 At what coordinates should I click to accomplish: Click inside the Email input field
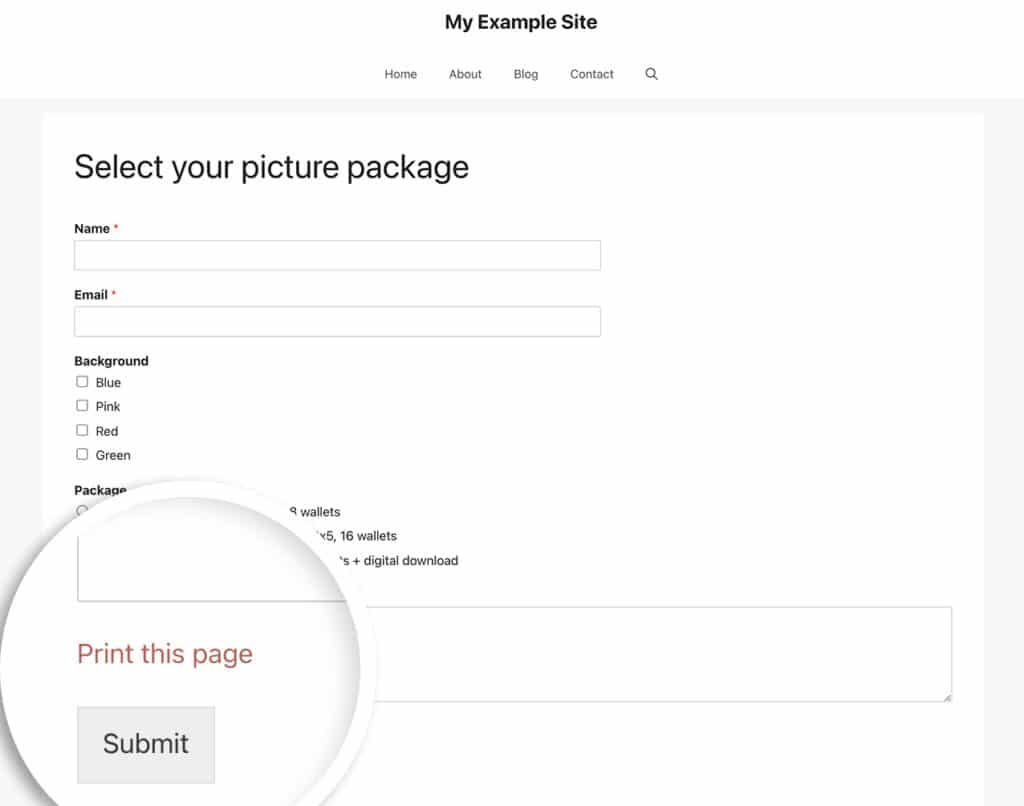[337, 321]
